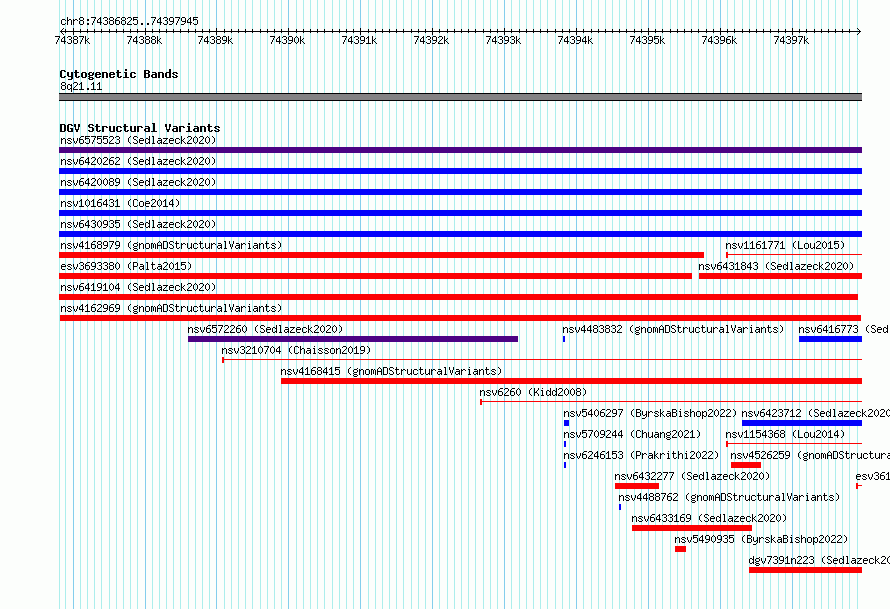Open nsv5490935 (ByrskaBishop2022) variant
This screenshot has width=890, height=609.
[x=761, y=539]
